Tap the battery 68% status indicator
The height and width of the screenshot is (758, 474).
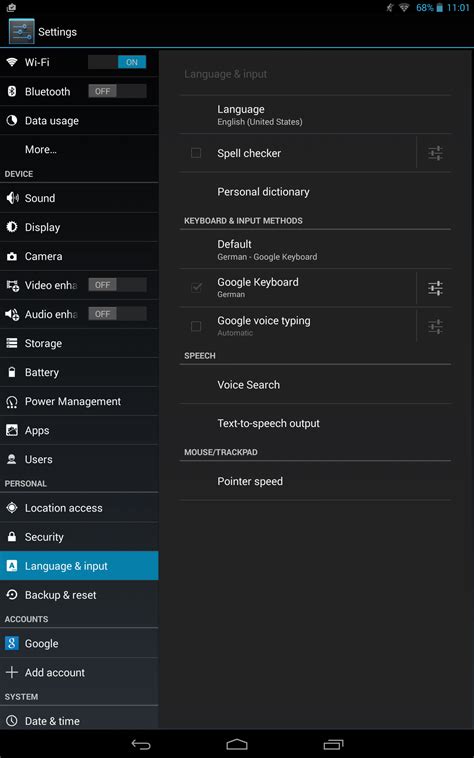pos(430,8)
